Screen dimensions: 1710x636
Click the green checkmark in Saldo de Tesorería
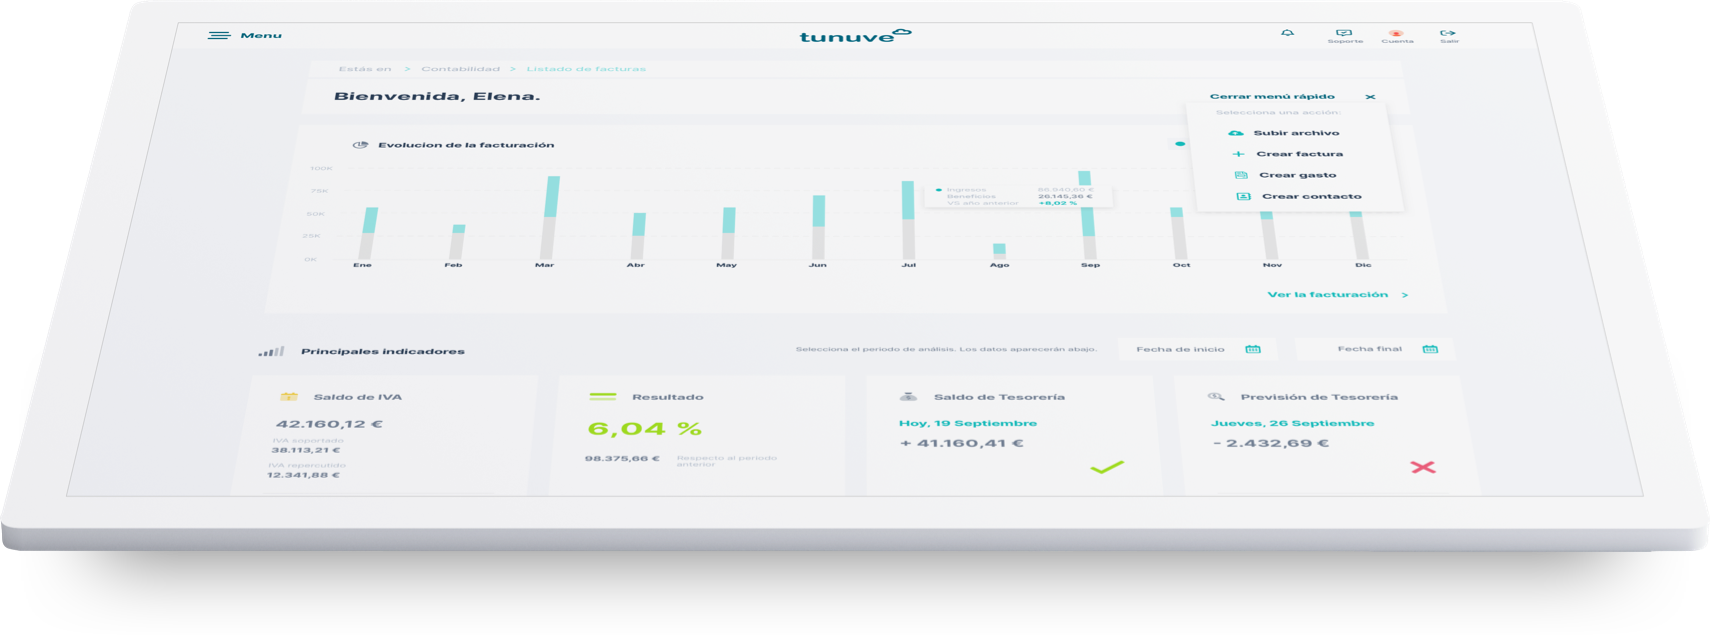1107,467
